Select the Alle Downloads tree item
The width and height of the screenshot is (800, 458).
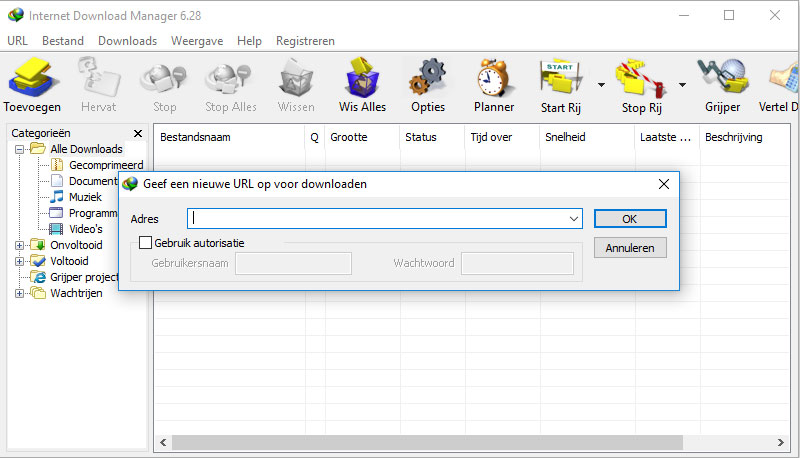(86, 149)
